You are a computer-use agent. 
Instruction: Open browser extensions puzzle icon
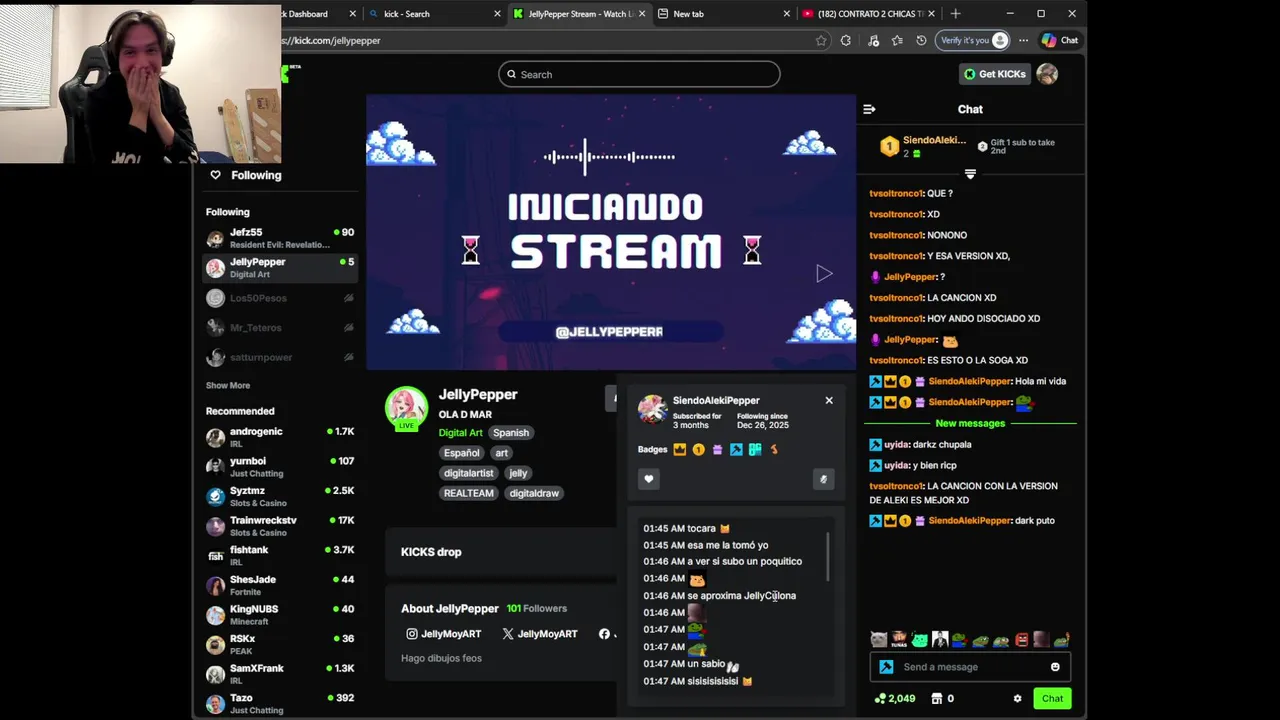(x=846, y=41)
